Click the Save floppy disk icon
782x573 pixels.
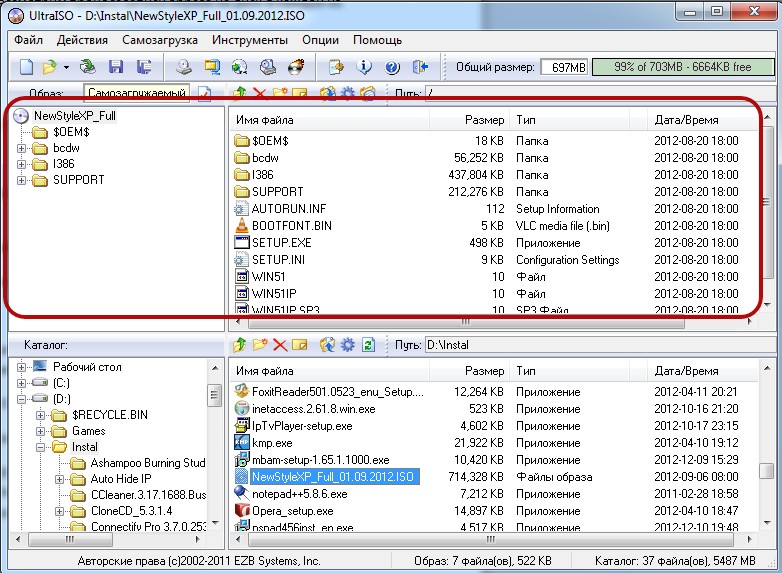[116, 67]
